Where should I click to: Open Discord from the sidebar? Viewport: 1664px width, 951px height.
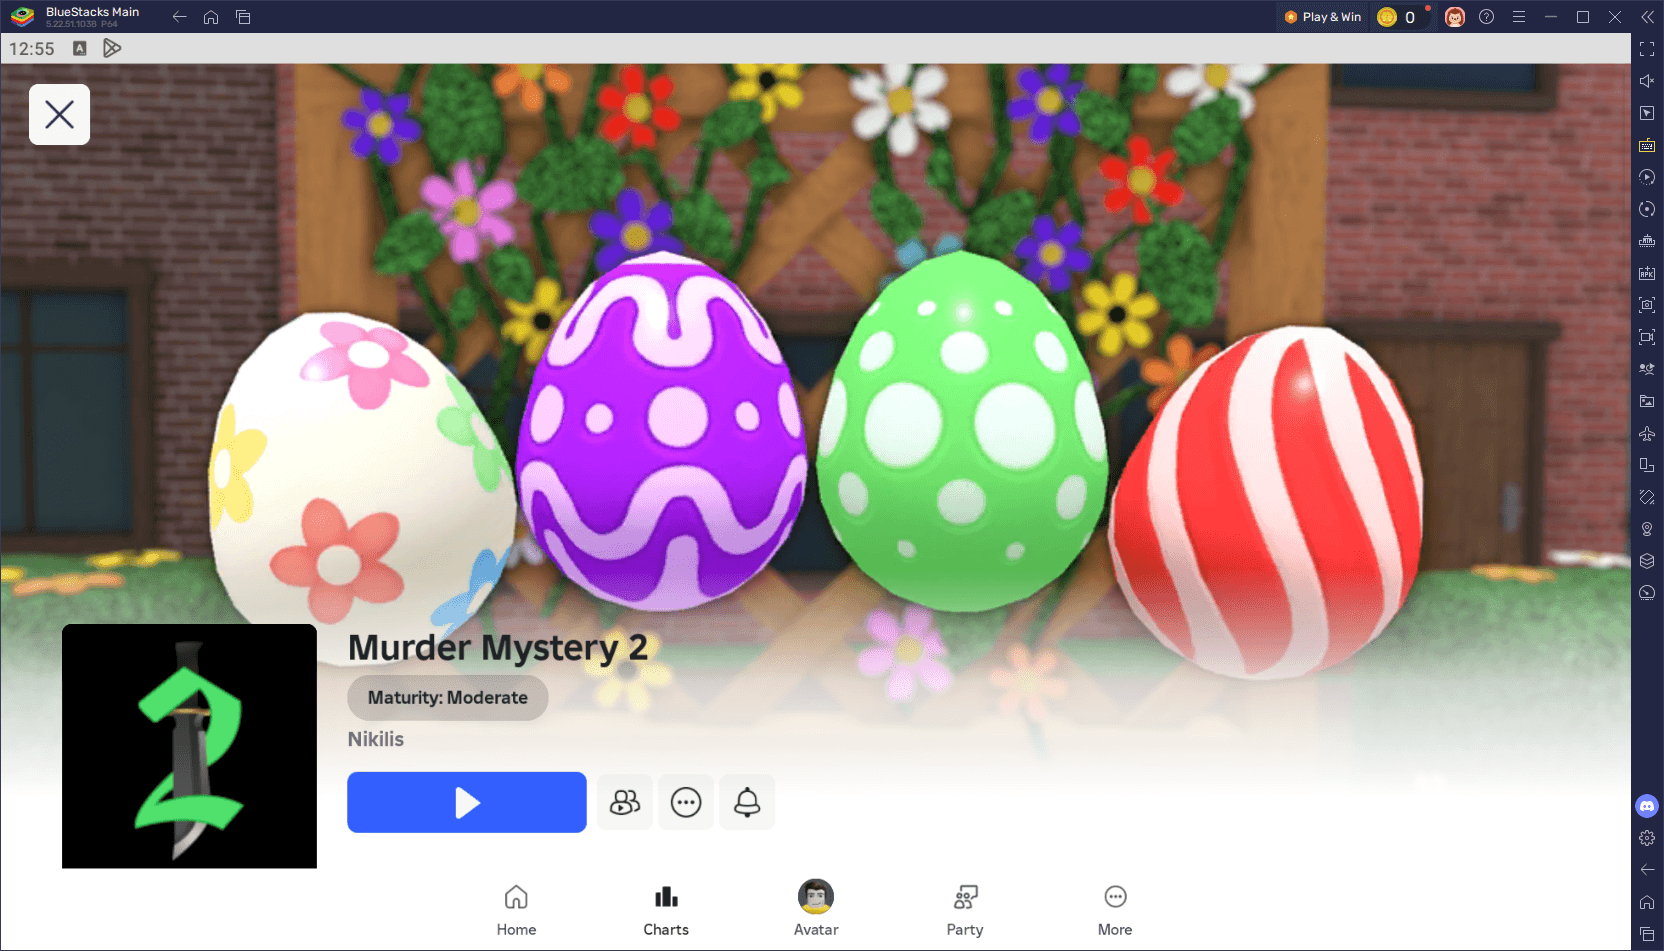(1647, 806)
